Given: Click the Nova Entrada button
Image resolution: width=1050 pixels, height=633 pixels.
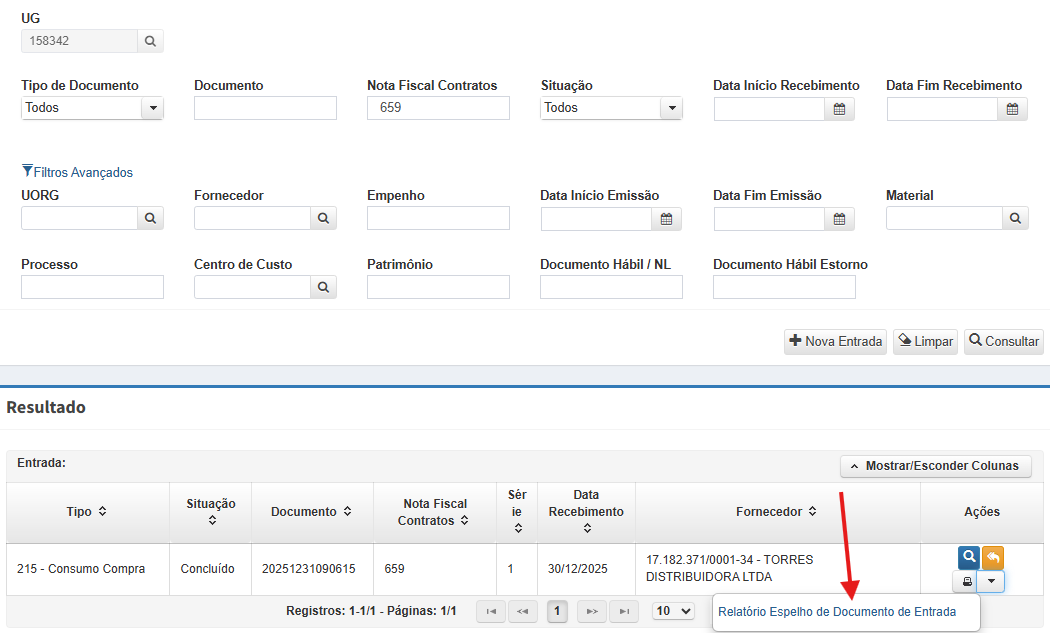Looking at the screenshot, I should tap(835, 342).
